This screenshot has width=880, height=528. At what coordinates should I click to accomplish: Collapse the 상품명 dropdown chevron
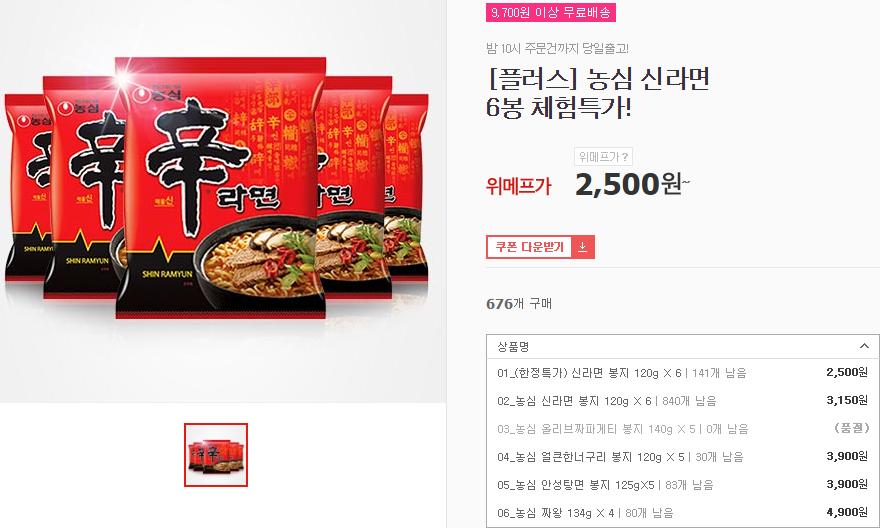[x=864, y=346]
